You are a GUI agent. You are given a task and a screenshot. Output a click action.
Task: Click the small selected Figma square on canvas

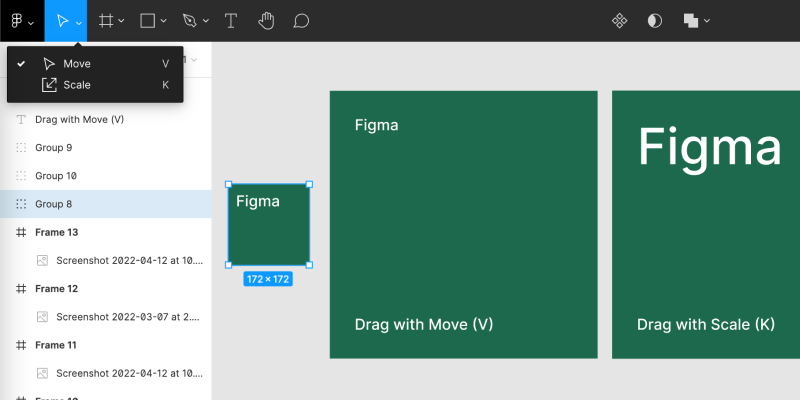[269, 224]
